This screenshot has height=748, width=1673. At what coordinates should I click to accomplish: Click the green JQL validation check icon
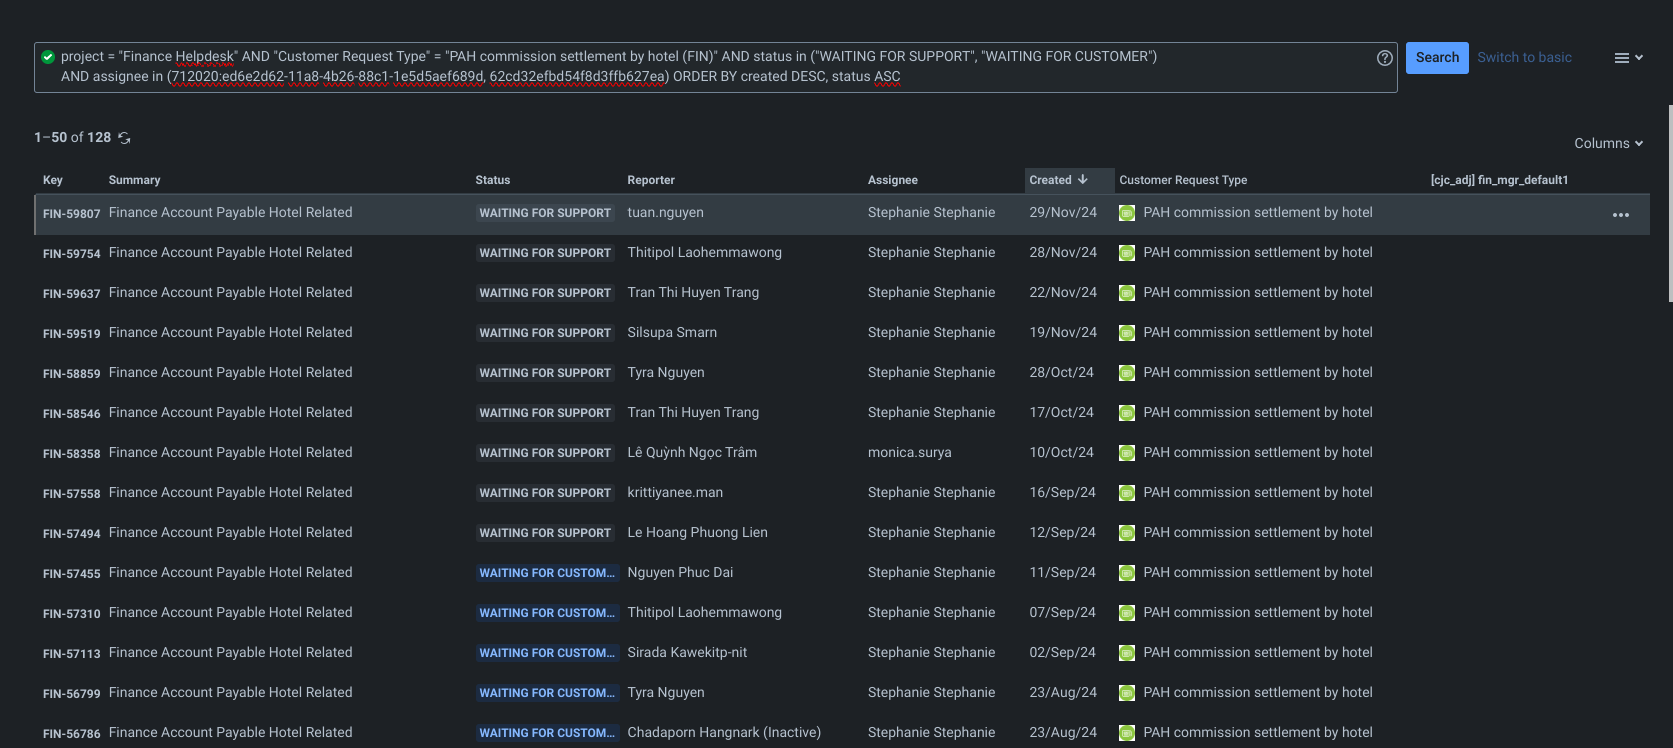pyautogui.click(x=48, y=57)
